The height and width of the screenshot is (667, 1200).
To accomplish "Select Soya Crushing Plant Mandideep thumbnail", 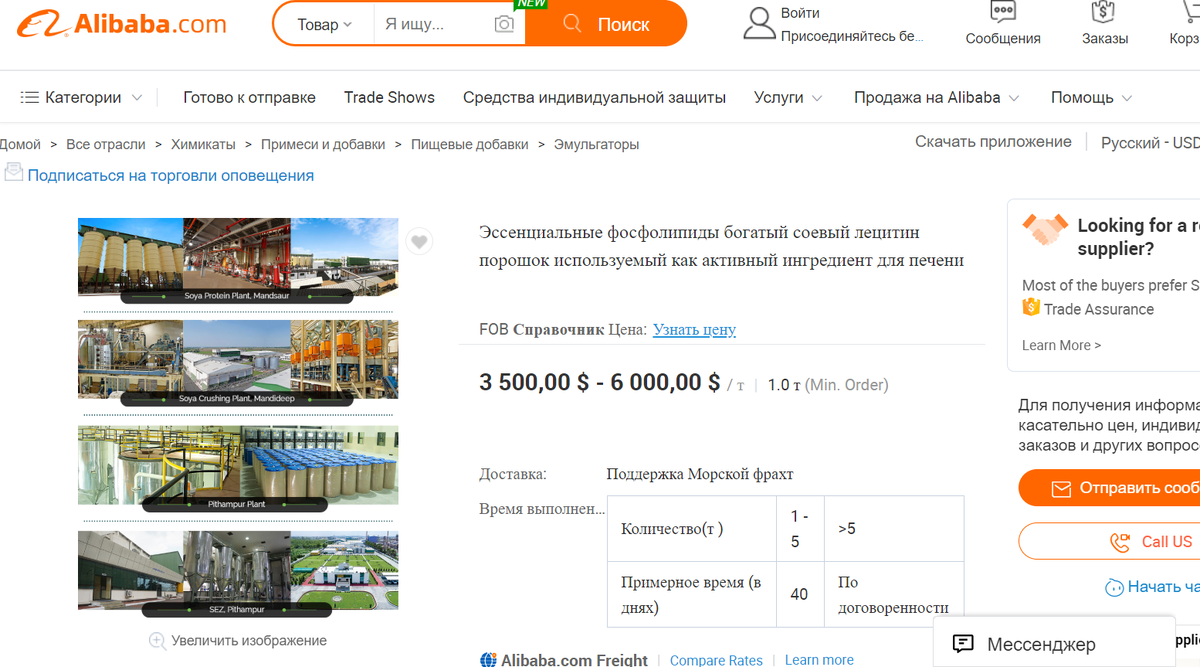I will coord(238,363).
